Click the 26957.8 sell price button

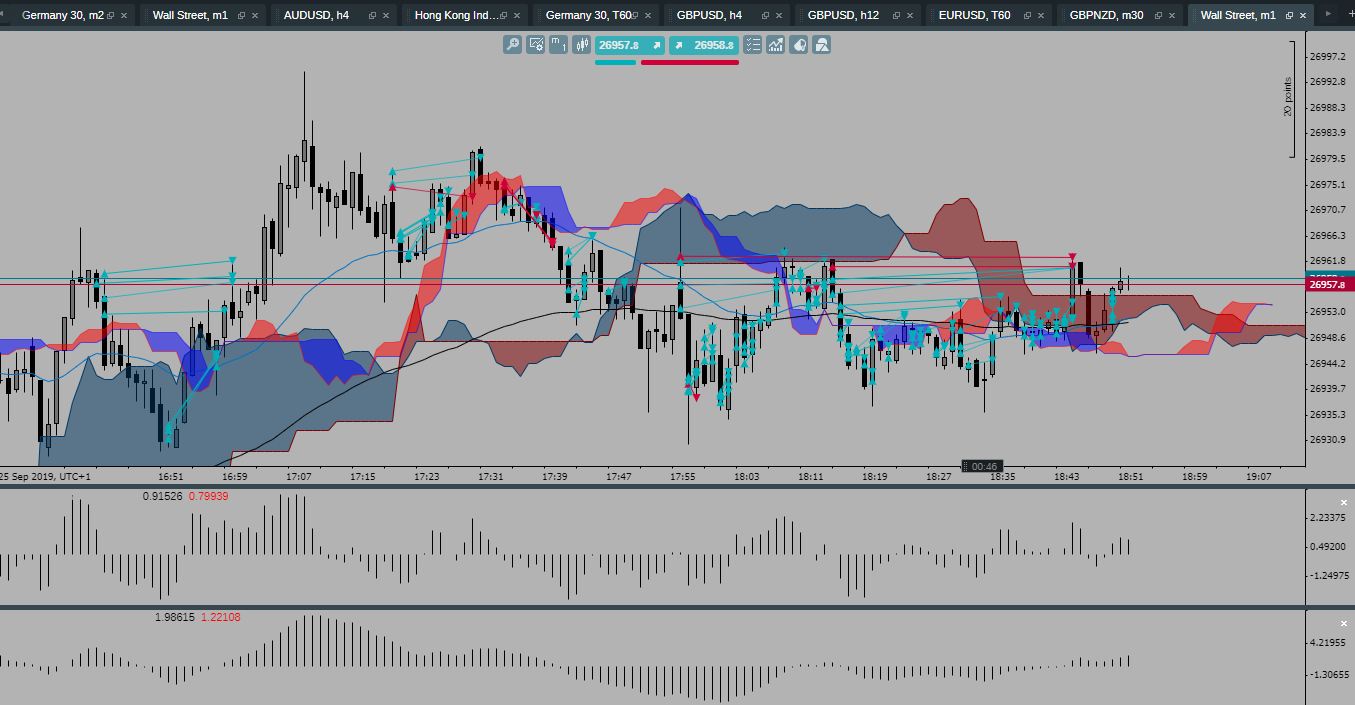(630, 45)
